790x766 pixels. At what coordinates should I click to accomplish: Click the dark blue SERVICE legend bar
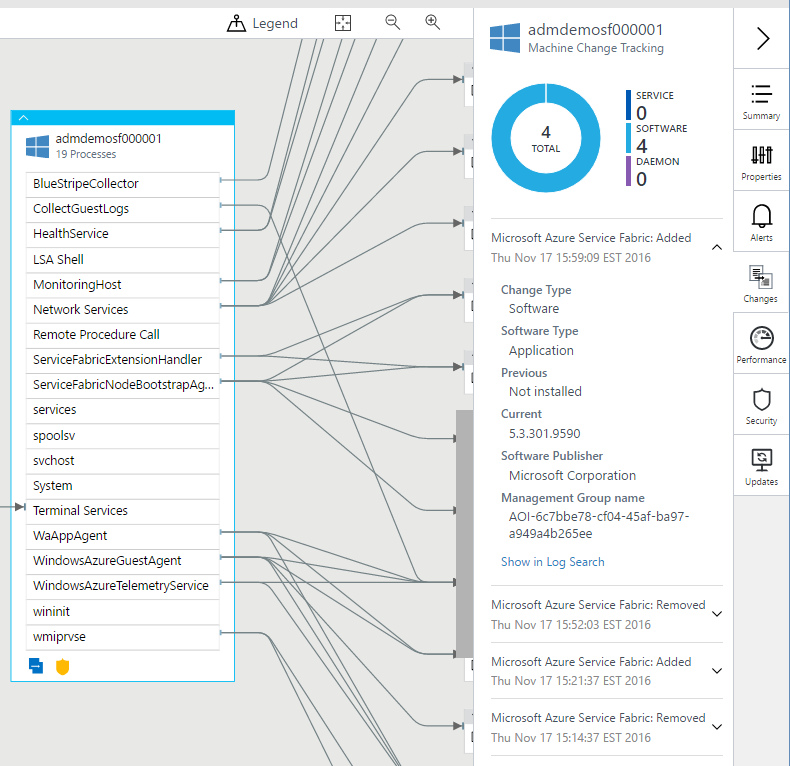(x=628, y=105)
